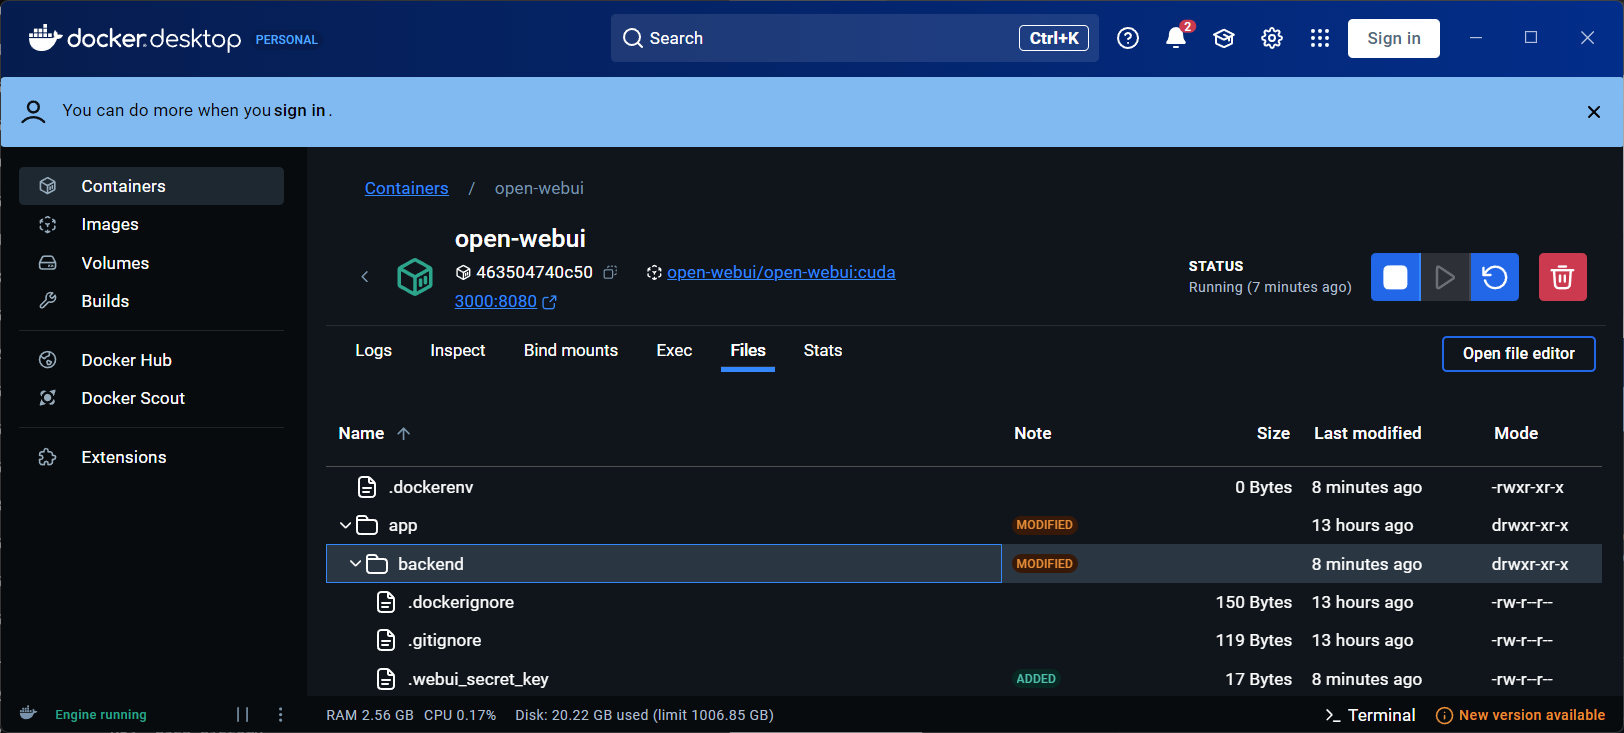Click the ADDED badge on .webui_secret_key

point(1036,679)
